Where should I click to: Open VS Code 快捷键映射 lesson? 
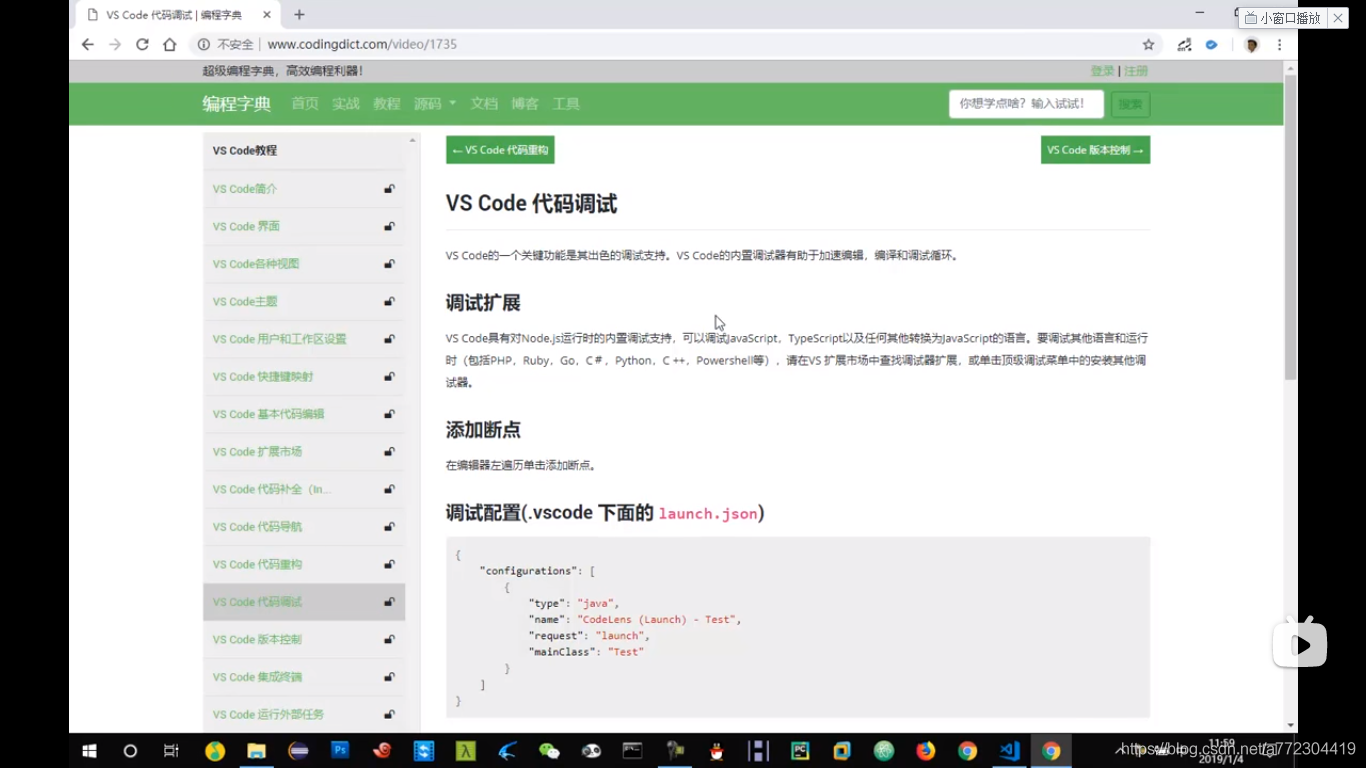pyautogui.click(x=262, y=377)
